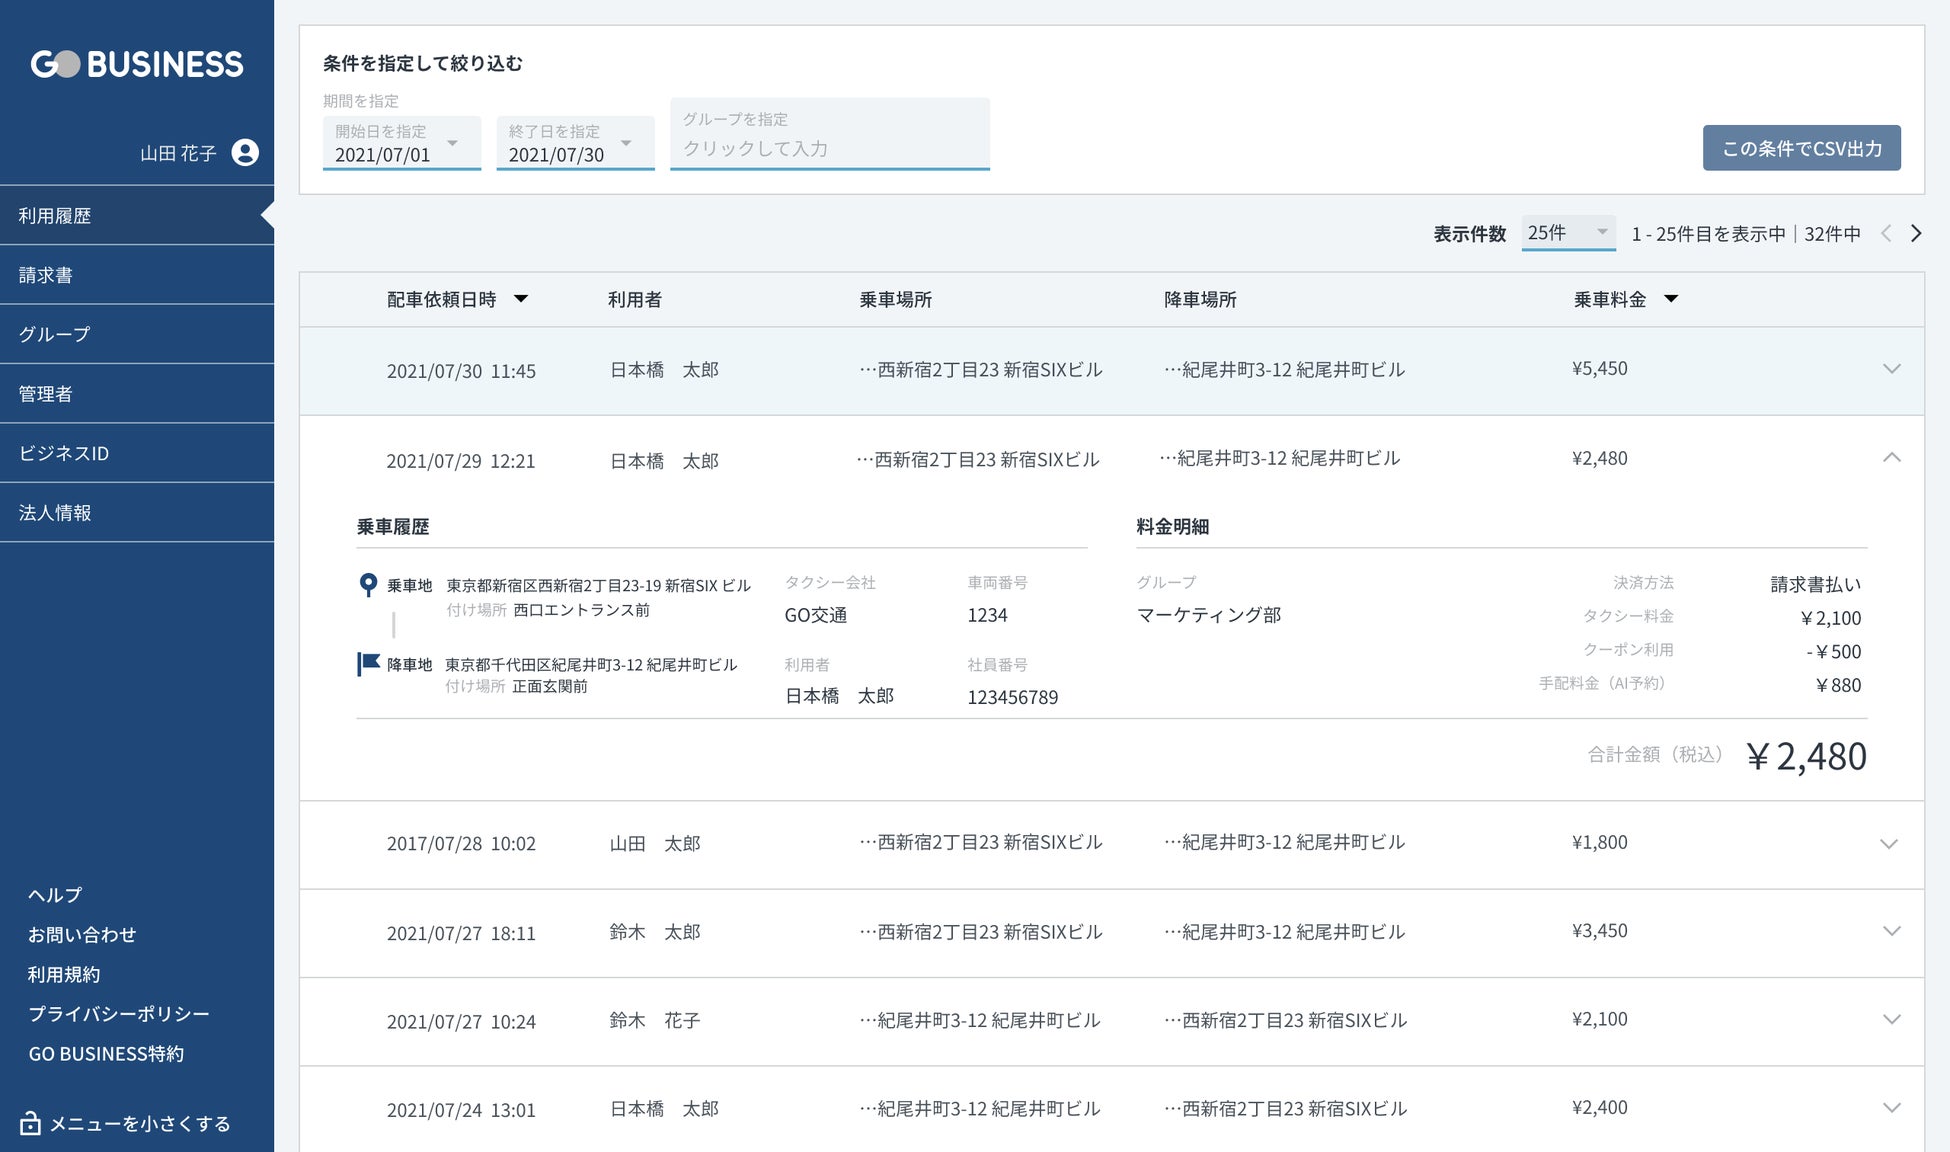Click the lock icon to shrink the menu
The width and height of the screenshot is (1950, 1152).
31,1123
